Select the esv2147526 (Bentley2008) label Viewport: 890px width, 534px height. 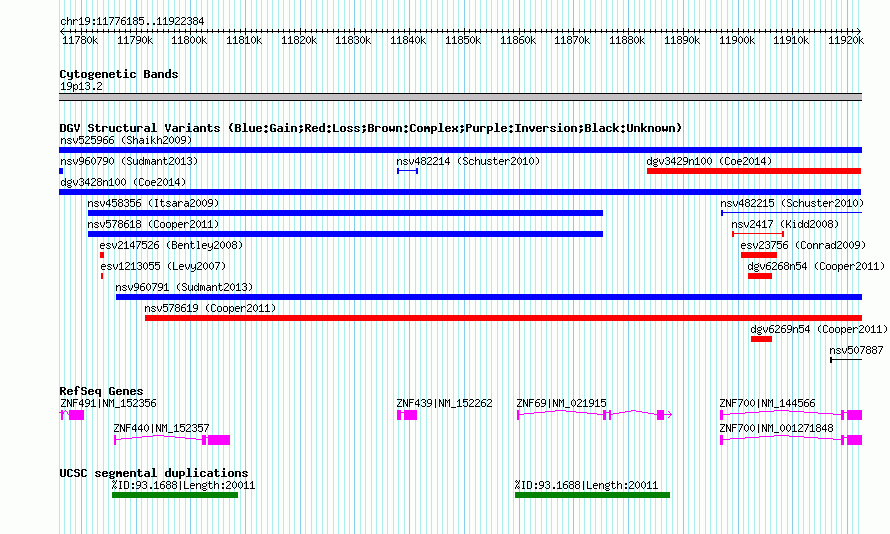(x=171, y=245)
